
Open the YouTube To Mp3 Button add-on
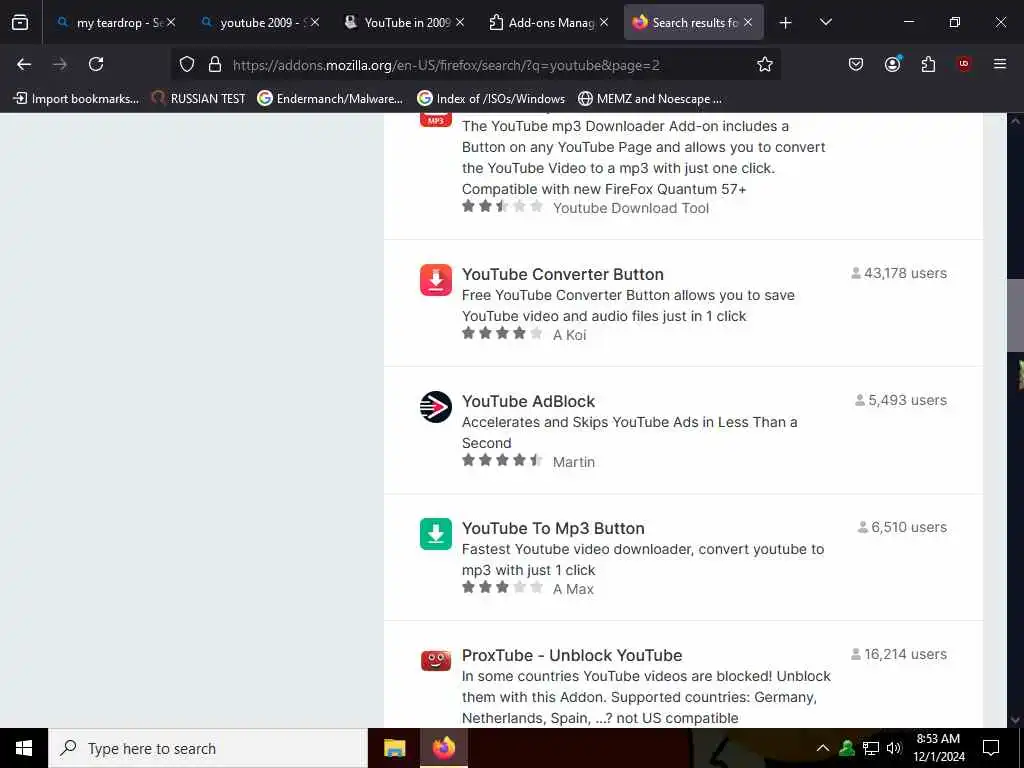click(x=553, y=528)
